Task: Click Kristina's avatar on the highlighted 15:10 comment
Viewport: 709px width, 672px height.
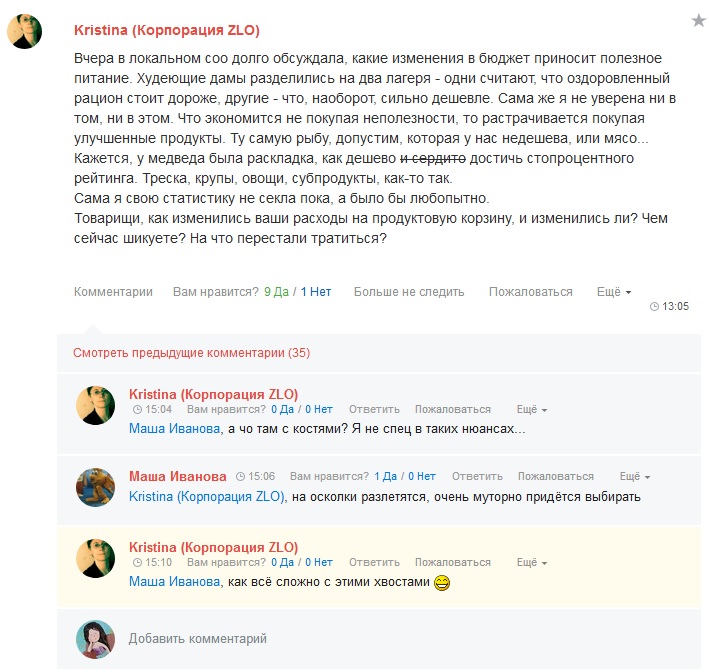Action: pos(95,558)
